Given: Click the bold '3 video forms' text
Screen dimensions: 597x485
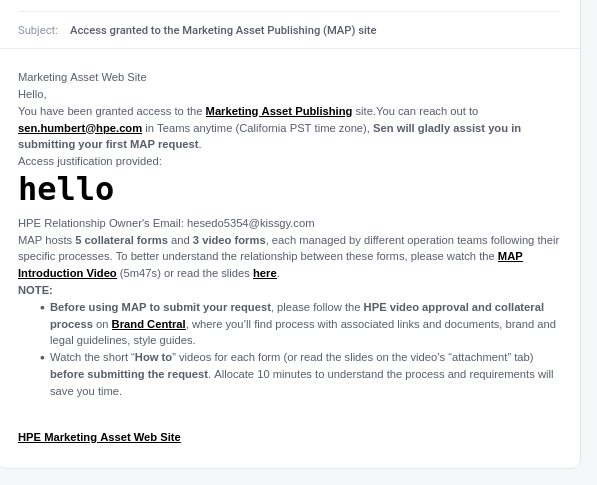Looking at the screenshot, I should (229, 241).
